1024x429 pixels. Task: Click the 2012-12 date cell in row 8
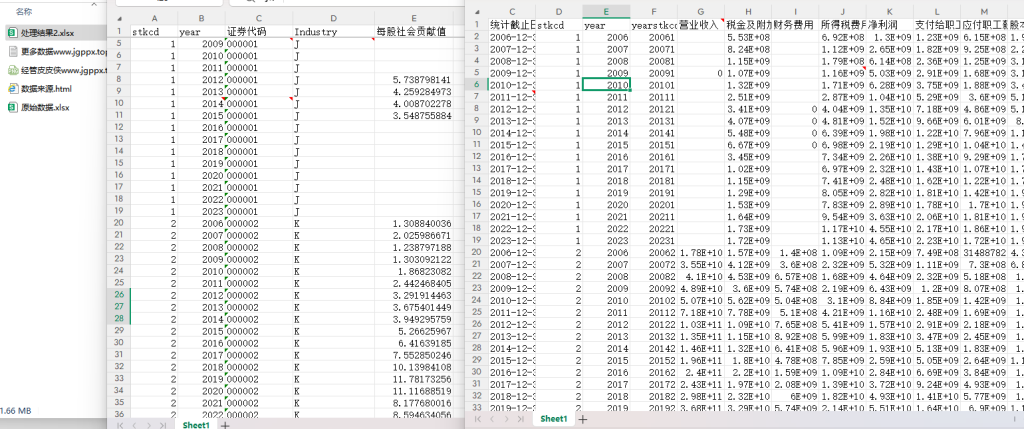(512, 108)
